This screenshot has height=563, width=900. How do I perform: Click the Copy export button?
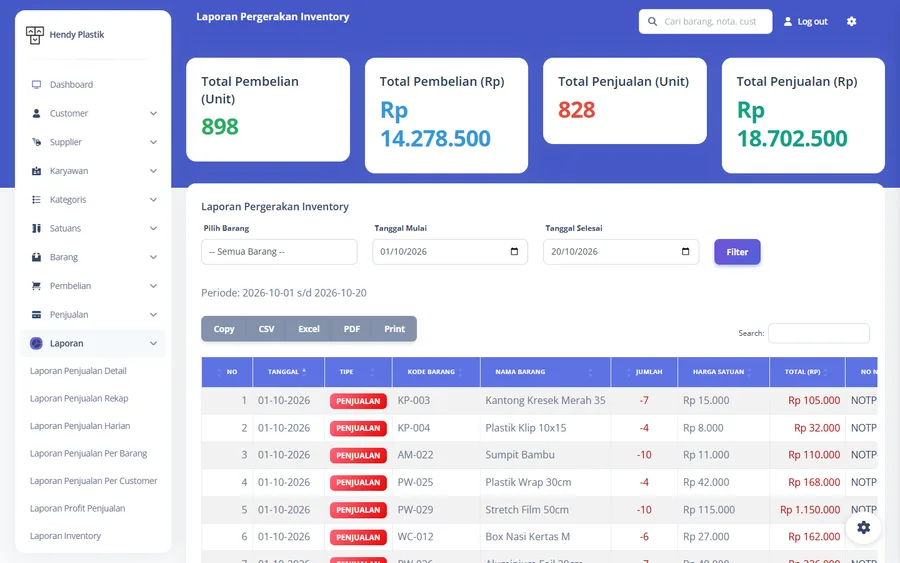click(x=224, y=329)
